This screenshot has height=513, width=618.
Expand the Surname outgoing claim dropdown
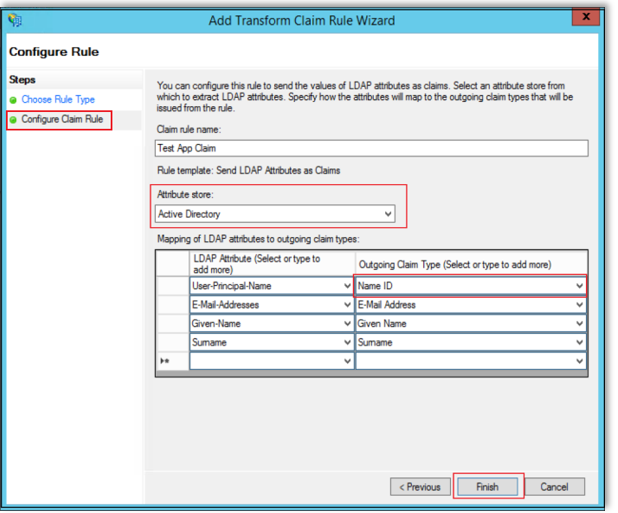(579, 343)
